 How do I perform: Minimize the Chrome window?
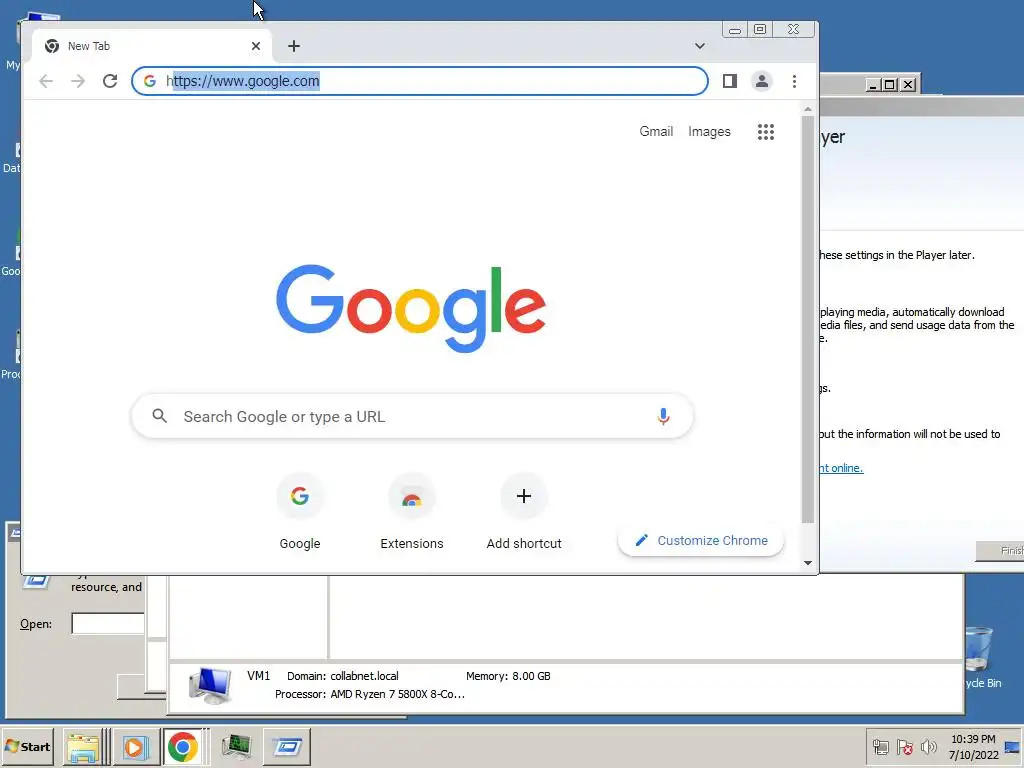(x=735, y=29)
